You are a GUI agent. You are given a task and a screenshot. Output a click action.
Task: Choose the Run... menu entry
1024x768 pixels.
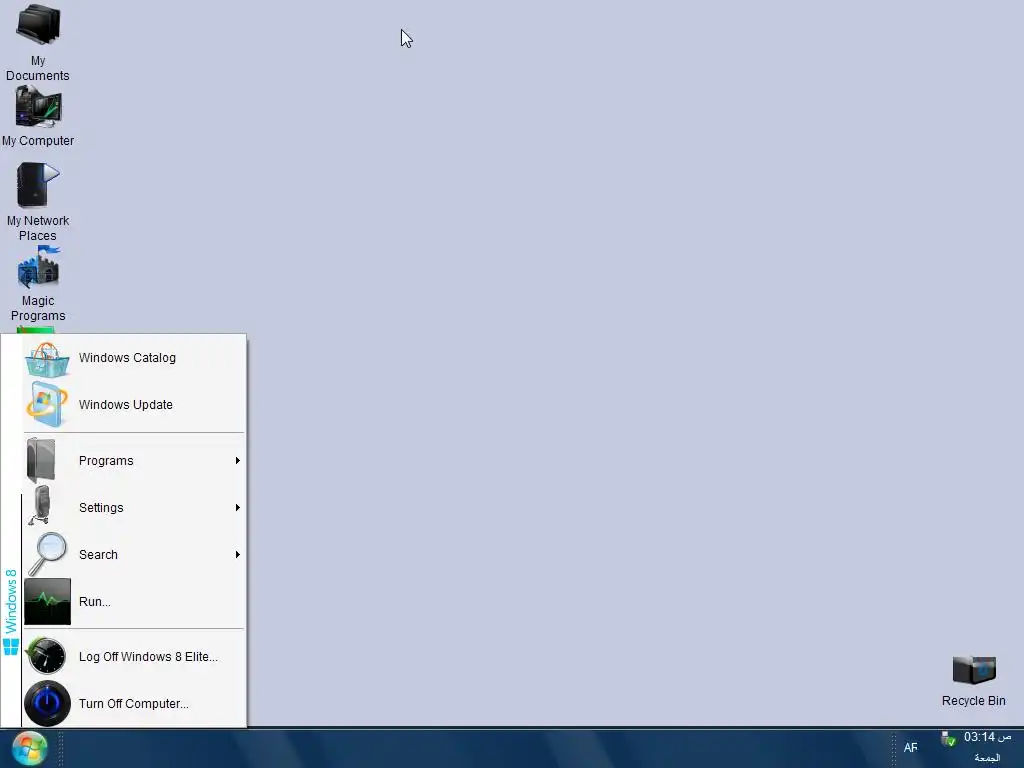[x=135, y=601]
